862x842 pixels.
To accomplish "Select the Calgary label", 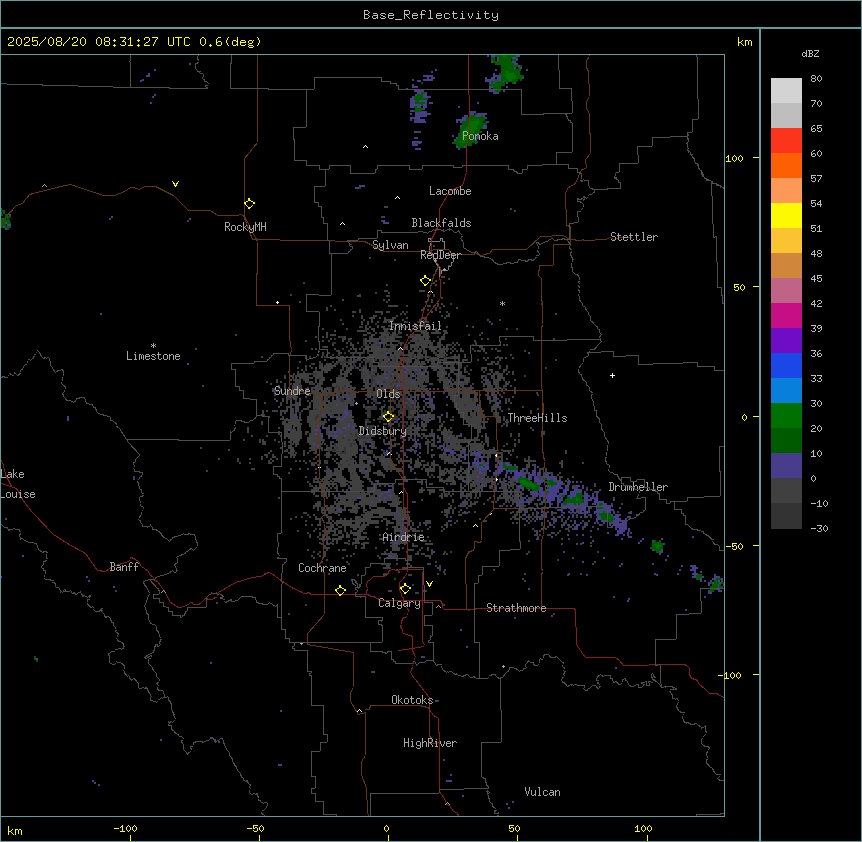I will (x=399, y=603).
